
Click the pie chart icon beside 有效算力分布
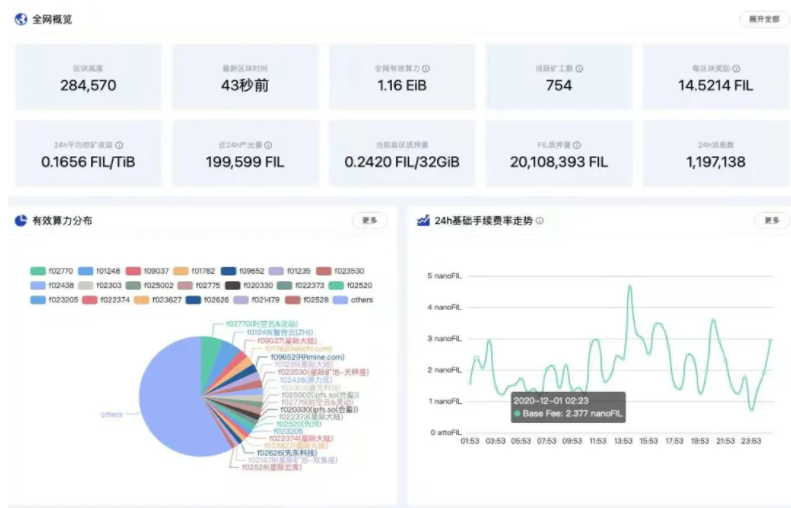(21, 220)
